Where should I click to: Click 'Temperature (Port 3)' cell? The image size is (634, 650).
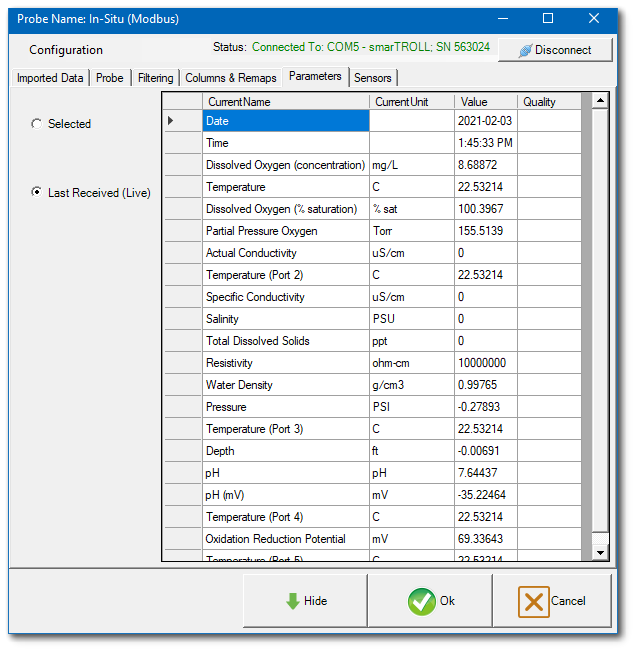tap(286, 429)
